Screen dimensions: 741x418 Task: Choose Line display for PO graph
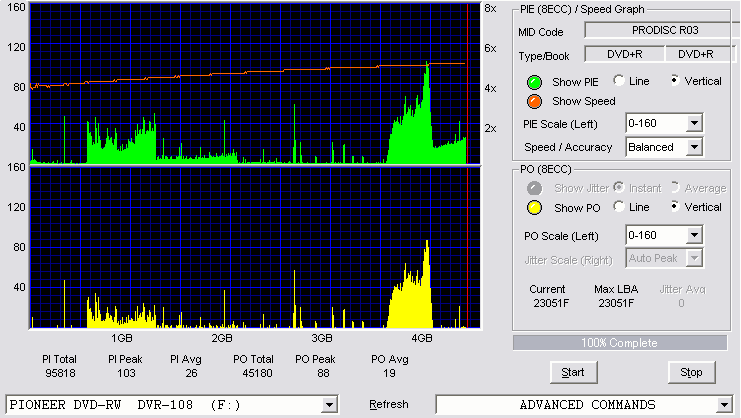click(619, 206)
